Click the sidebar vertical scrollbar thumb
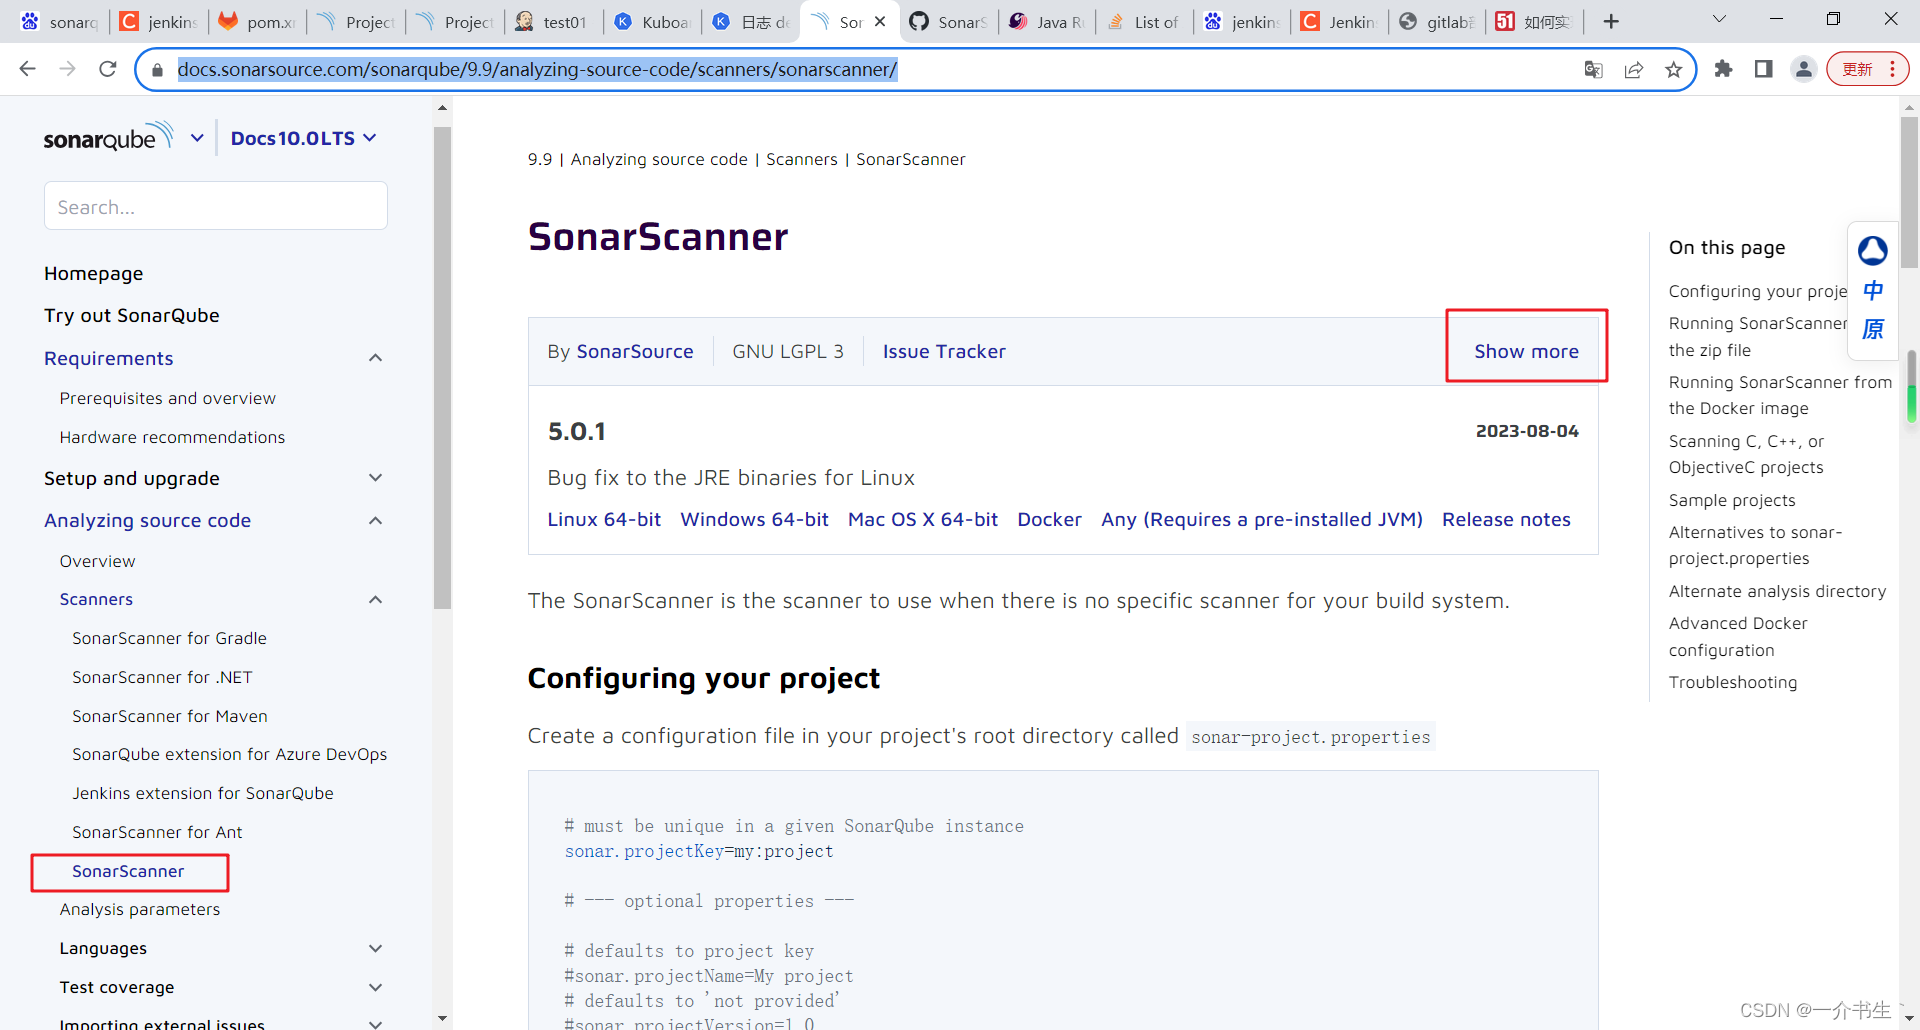 [442, 368]
